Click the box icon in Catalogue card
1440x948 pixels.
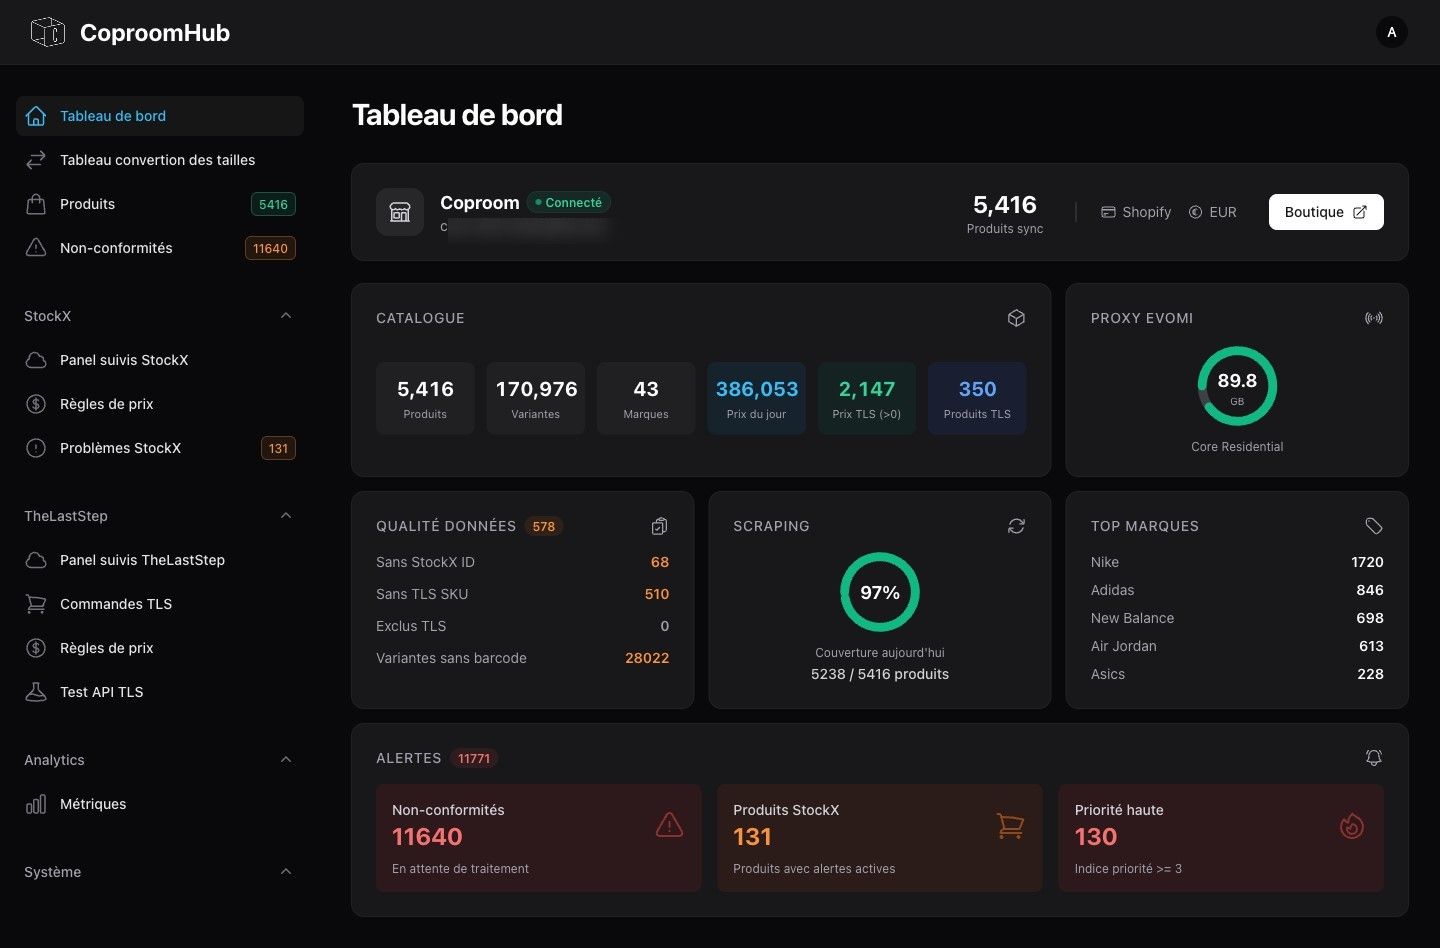[1016, 318]
